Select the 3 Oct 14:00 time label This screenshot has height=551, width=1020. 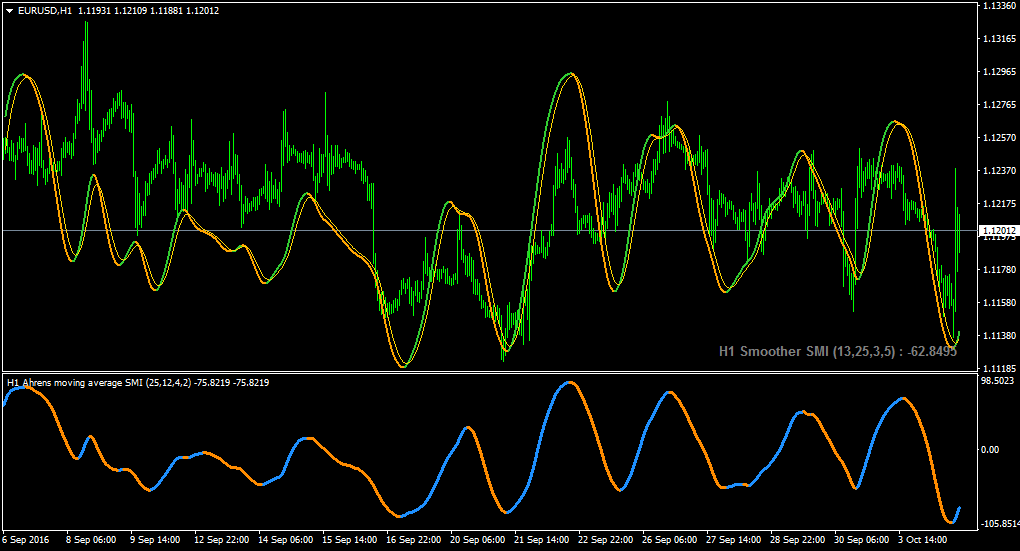point(922,540)
